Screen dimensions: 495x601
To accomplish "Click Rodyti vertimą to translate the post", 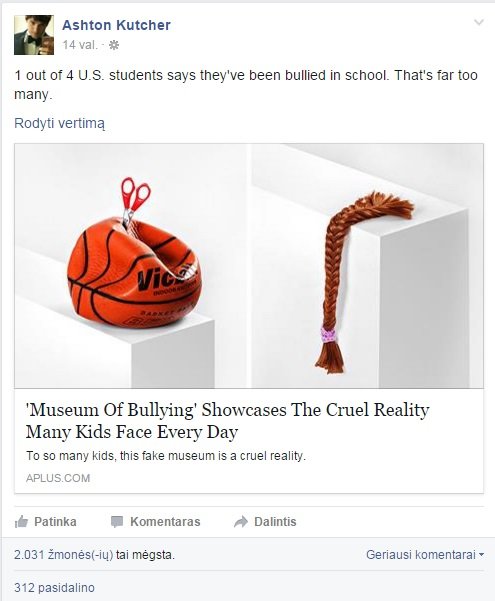I will tap(59, 123).
